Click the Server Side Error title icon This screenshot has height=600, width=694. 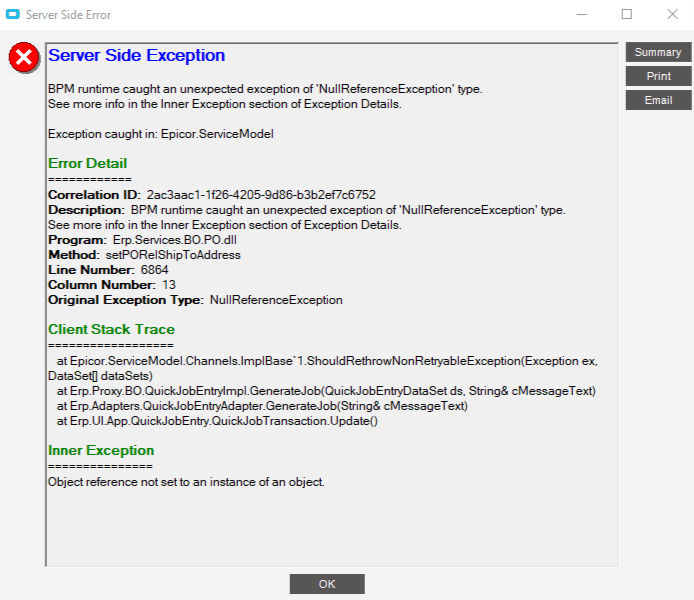[x=13, y=15]
